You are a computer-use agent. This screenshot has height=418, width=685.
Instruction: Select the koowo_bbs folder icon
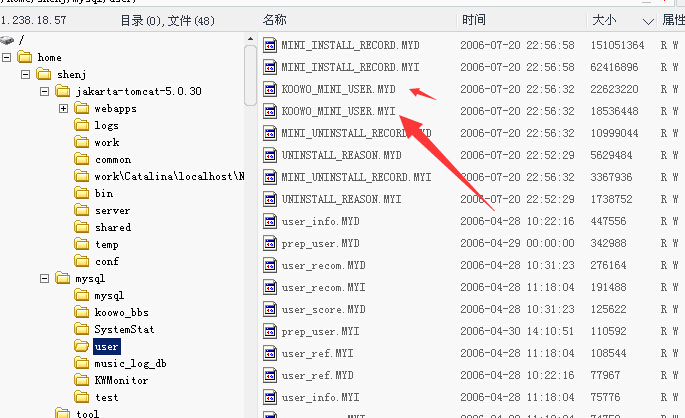pyautogui.click(x=82, y=312)
